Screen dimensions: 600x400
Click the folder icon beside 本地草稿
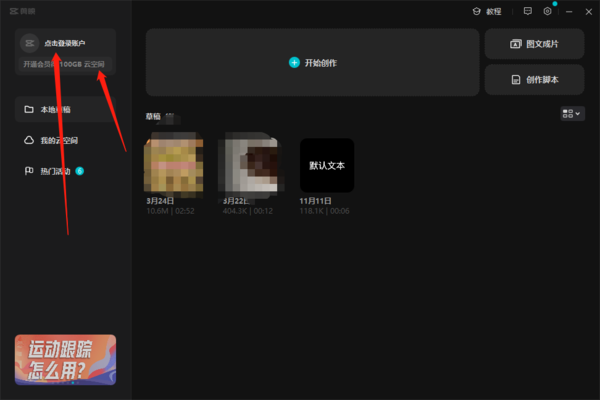point(29,109)
